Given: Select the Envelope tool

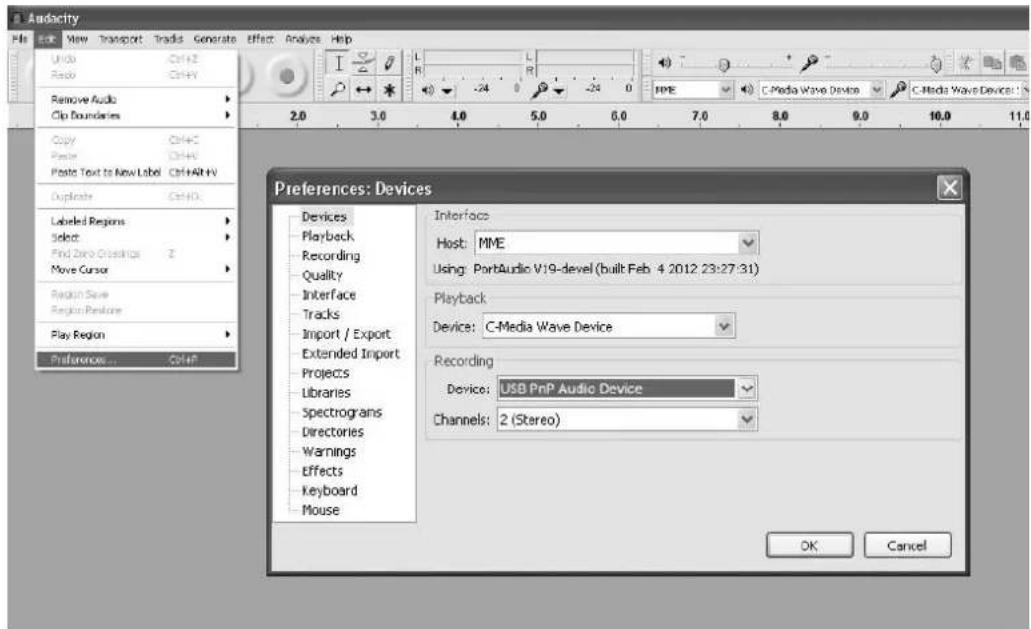Looking at the screenshot, I should tap(364, 64).
